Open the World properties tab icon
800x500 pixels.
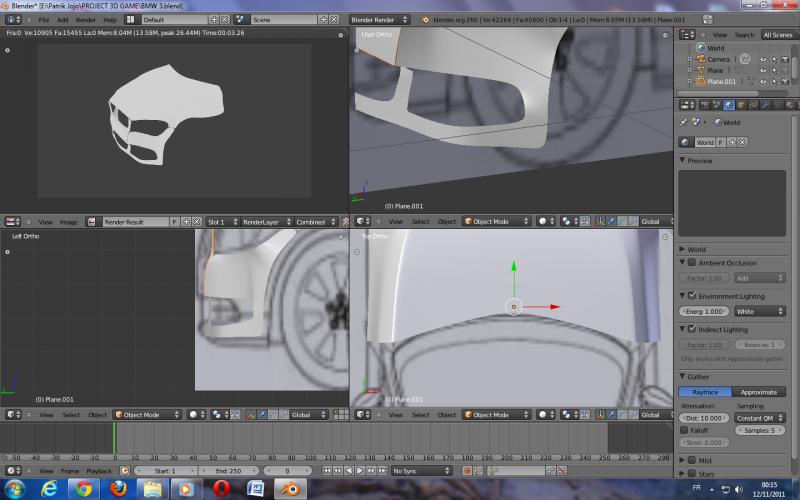tap(729, 105)
